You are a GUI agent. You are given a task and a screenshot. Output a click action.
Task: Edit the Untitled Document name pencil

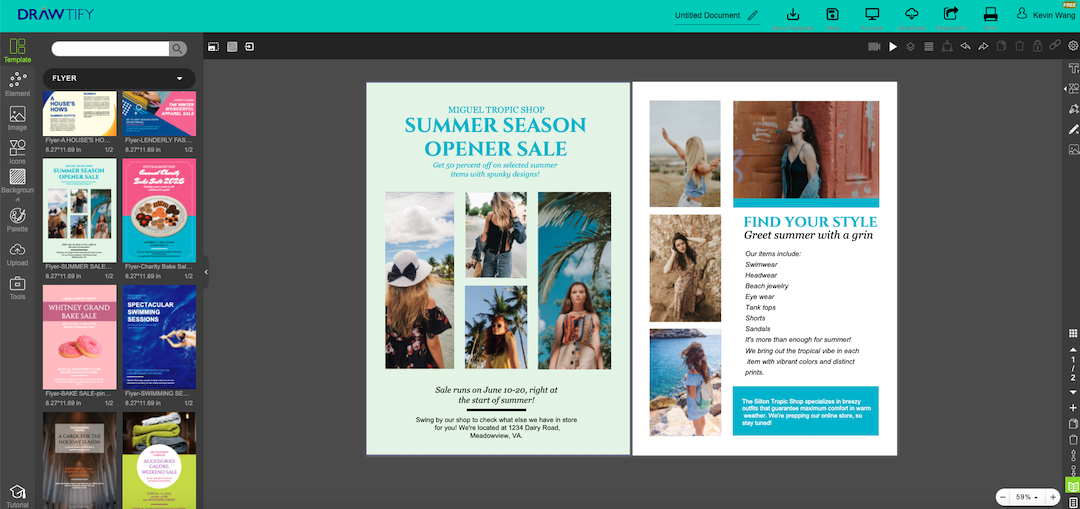click(753, 15)
